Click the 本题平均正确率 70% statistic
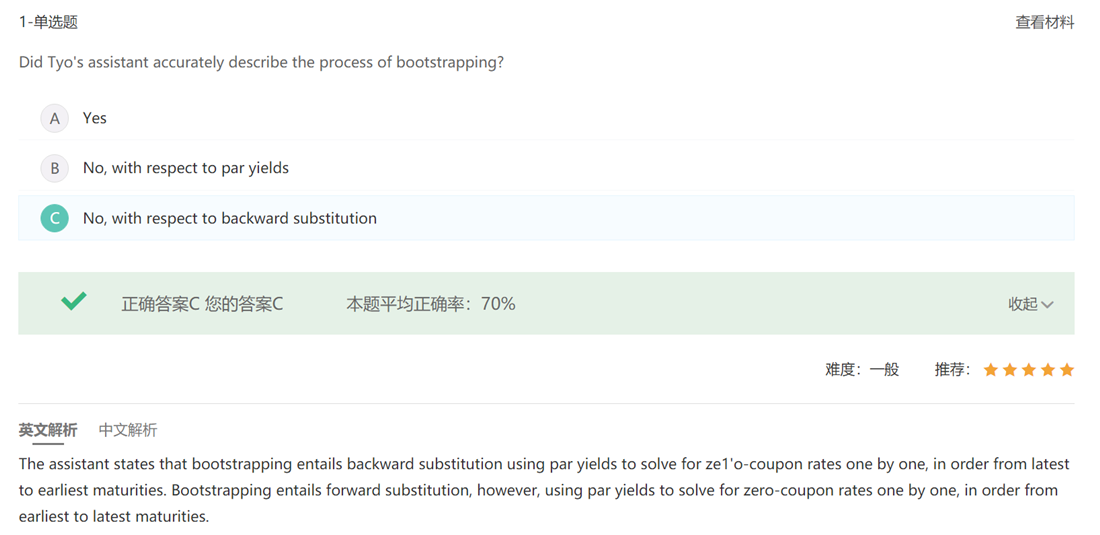This screenshot has height=535, width=1100. pos(431,304)
